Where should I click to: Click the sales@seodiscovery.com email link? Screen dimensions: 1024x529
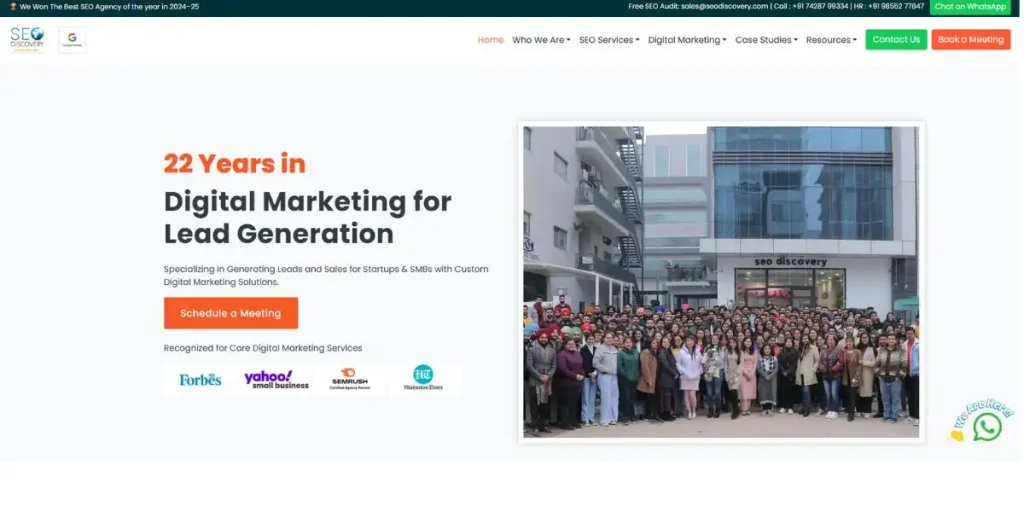tap(724, 7)
